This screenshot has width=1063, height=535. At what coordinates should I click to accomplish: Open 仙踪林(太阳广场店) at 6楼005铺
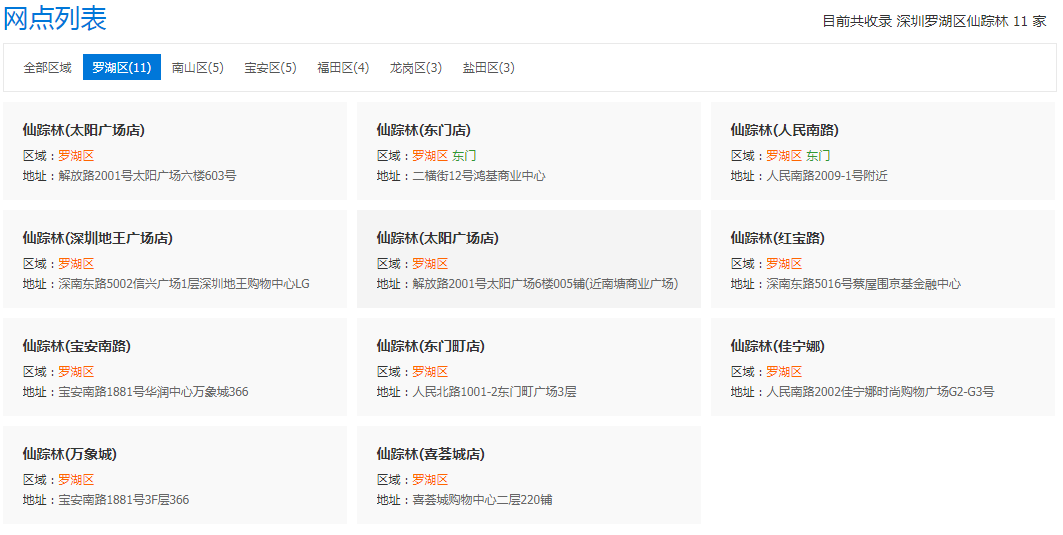coord(437,238)
